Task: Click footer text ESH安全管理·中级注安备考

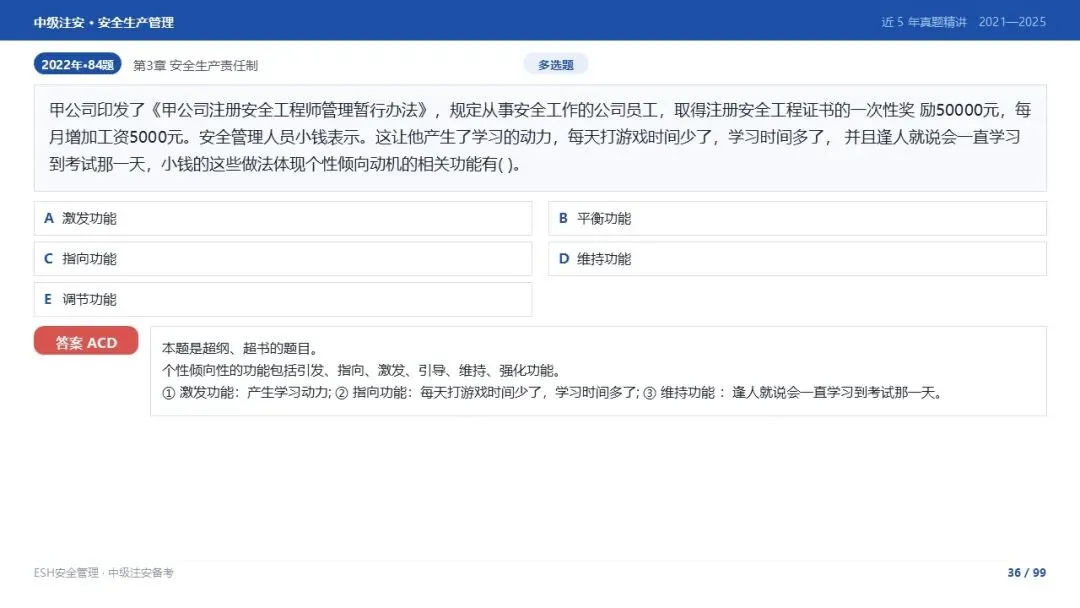Action: click(104, 573)
